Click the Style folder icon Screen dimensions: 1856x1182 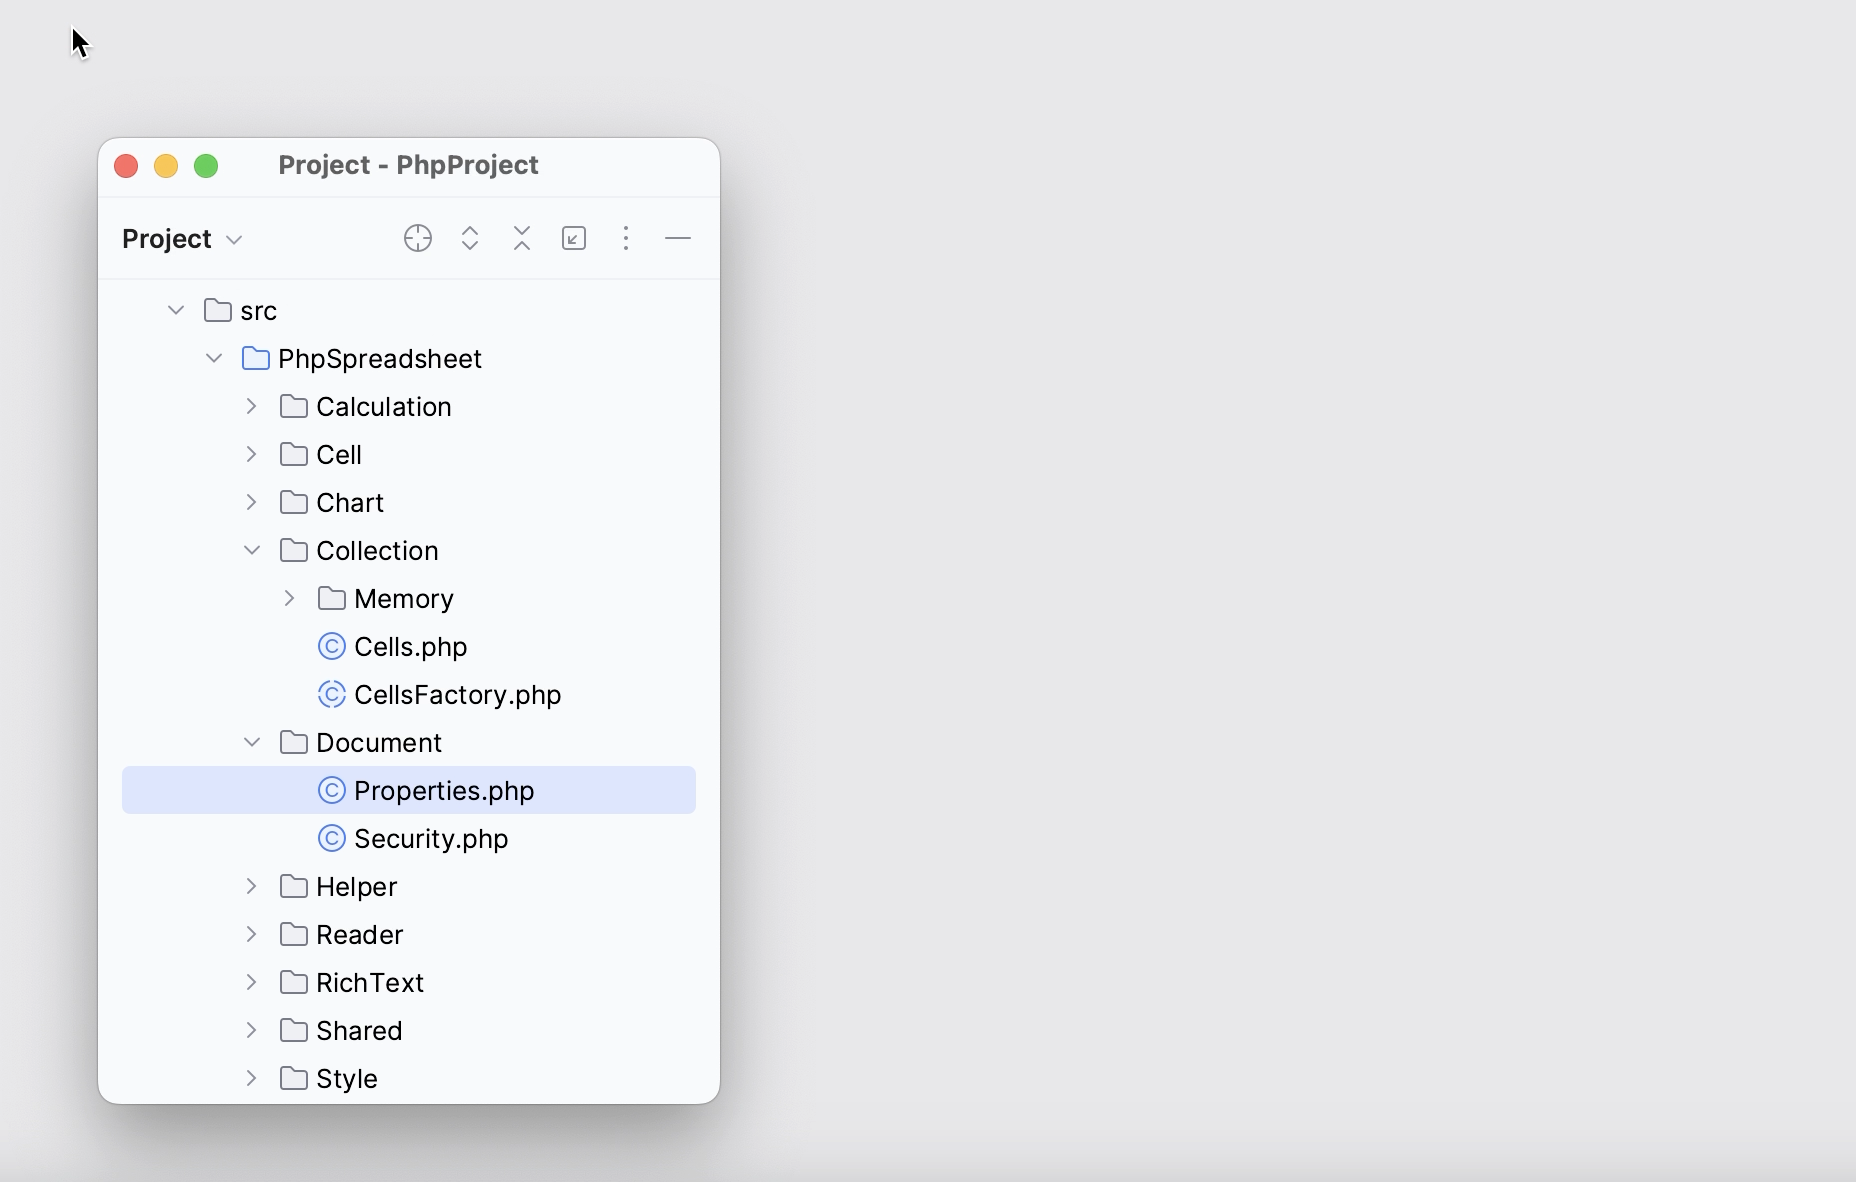click(294, 1078)
